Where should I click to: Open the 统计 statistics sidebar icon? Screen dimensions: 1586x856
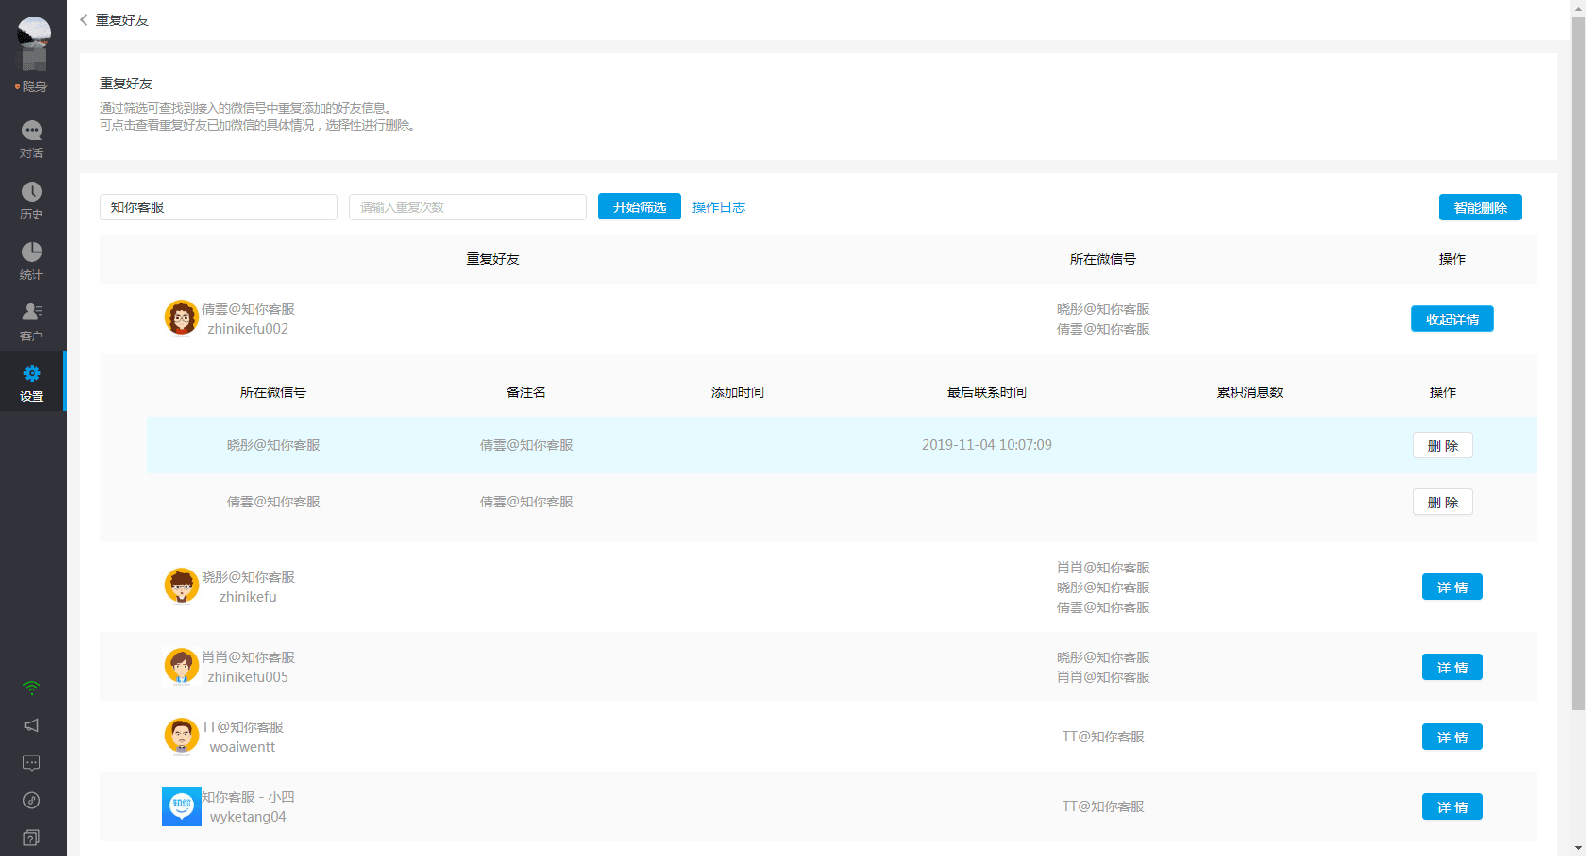tap(32, 260)
